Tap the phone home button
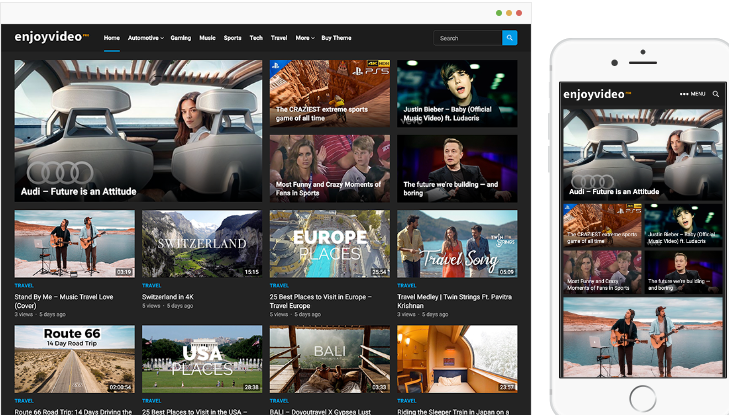Screen dimensions: 729x415 [643, 398]
